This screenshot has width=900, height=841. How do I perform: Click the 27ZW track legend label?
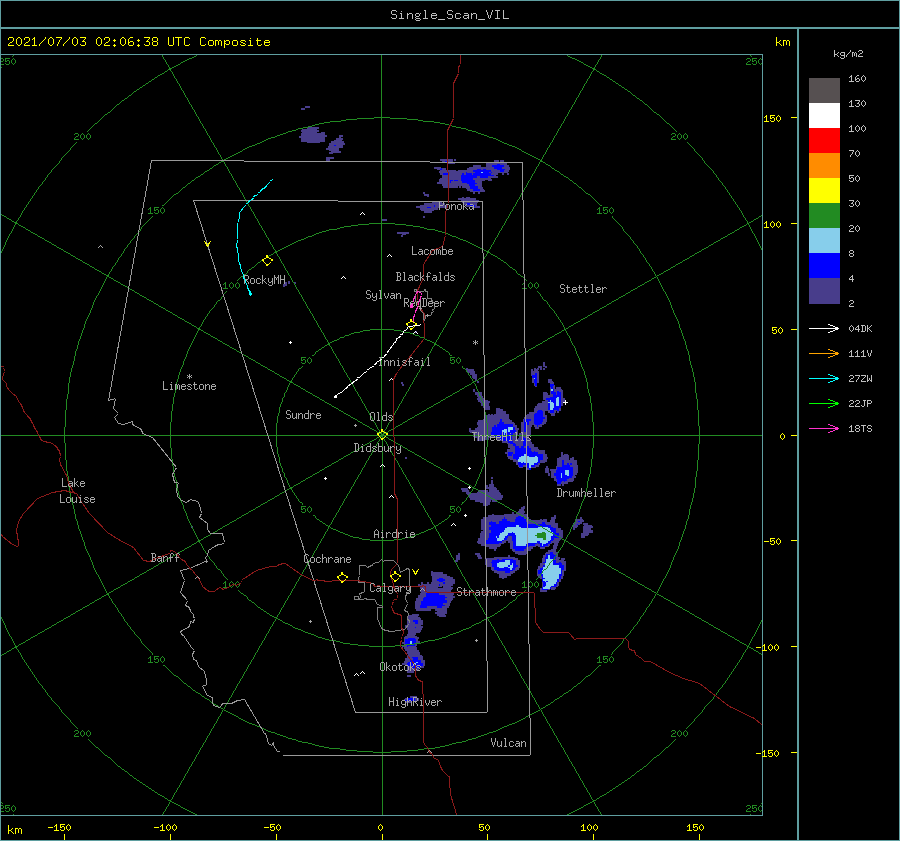pos(860,378)
